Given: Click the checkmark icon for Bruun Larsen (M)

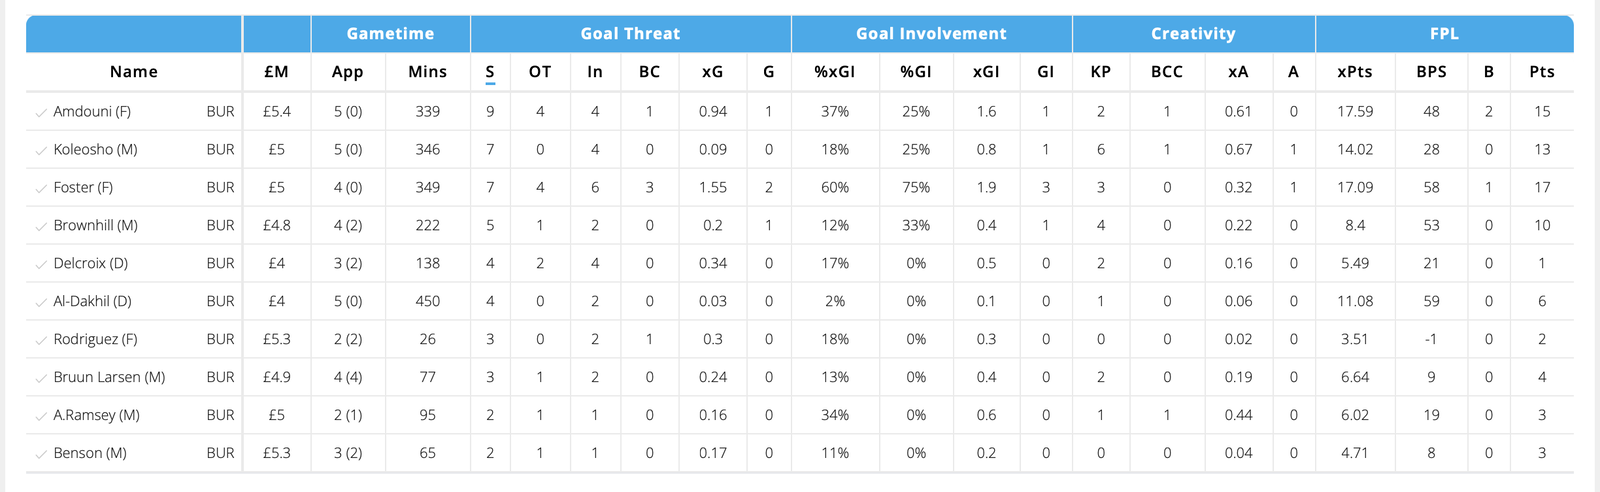Looking at the screenshot, I should pos(41,378).
